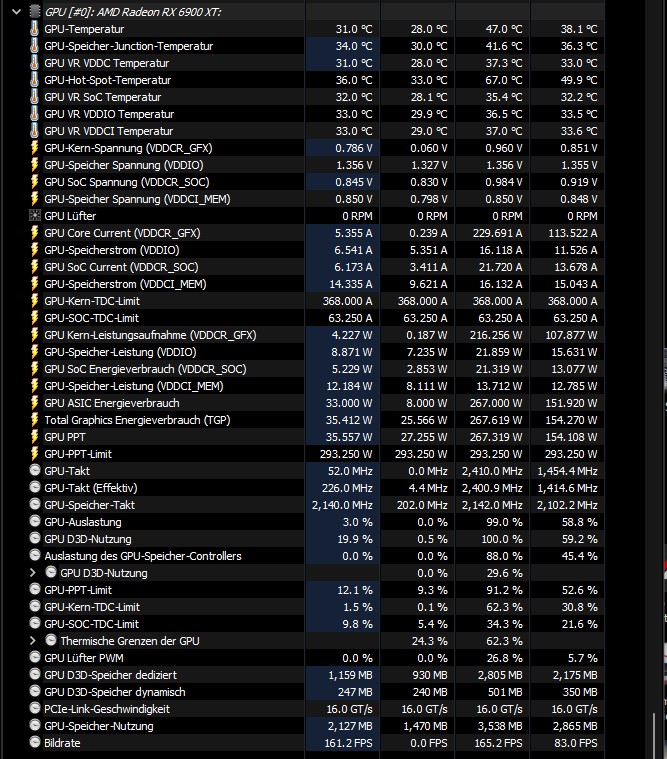Image resolution: width=667 pixels, height=759 pixels.
Task: Select the GPU-Speicherstrom (VDDIO) row label
Action: [112, 250]
